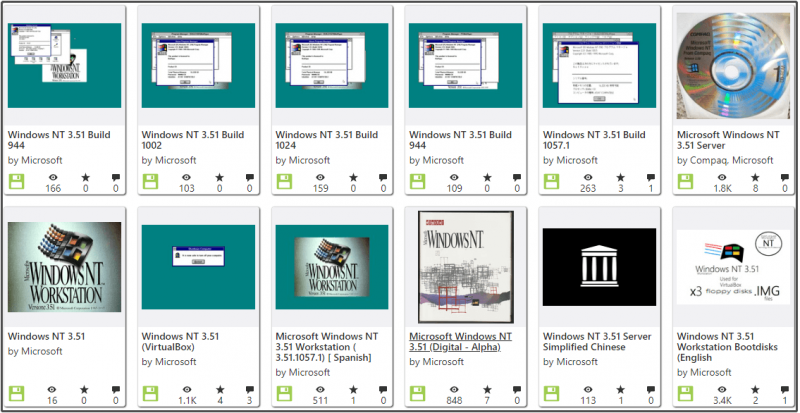800x413 pixels.
Task: Open the Build 1024 screenshot thumbnail
Action: tap(332, 65)
